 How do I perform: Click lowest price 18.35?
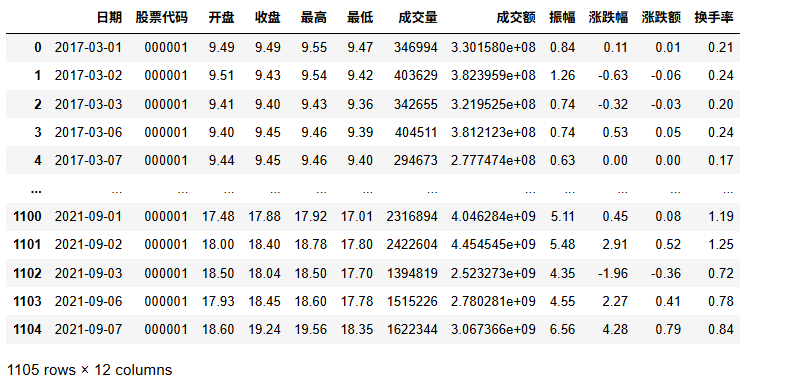(357, 329)
